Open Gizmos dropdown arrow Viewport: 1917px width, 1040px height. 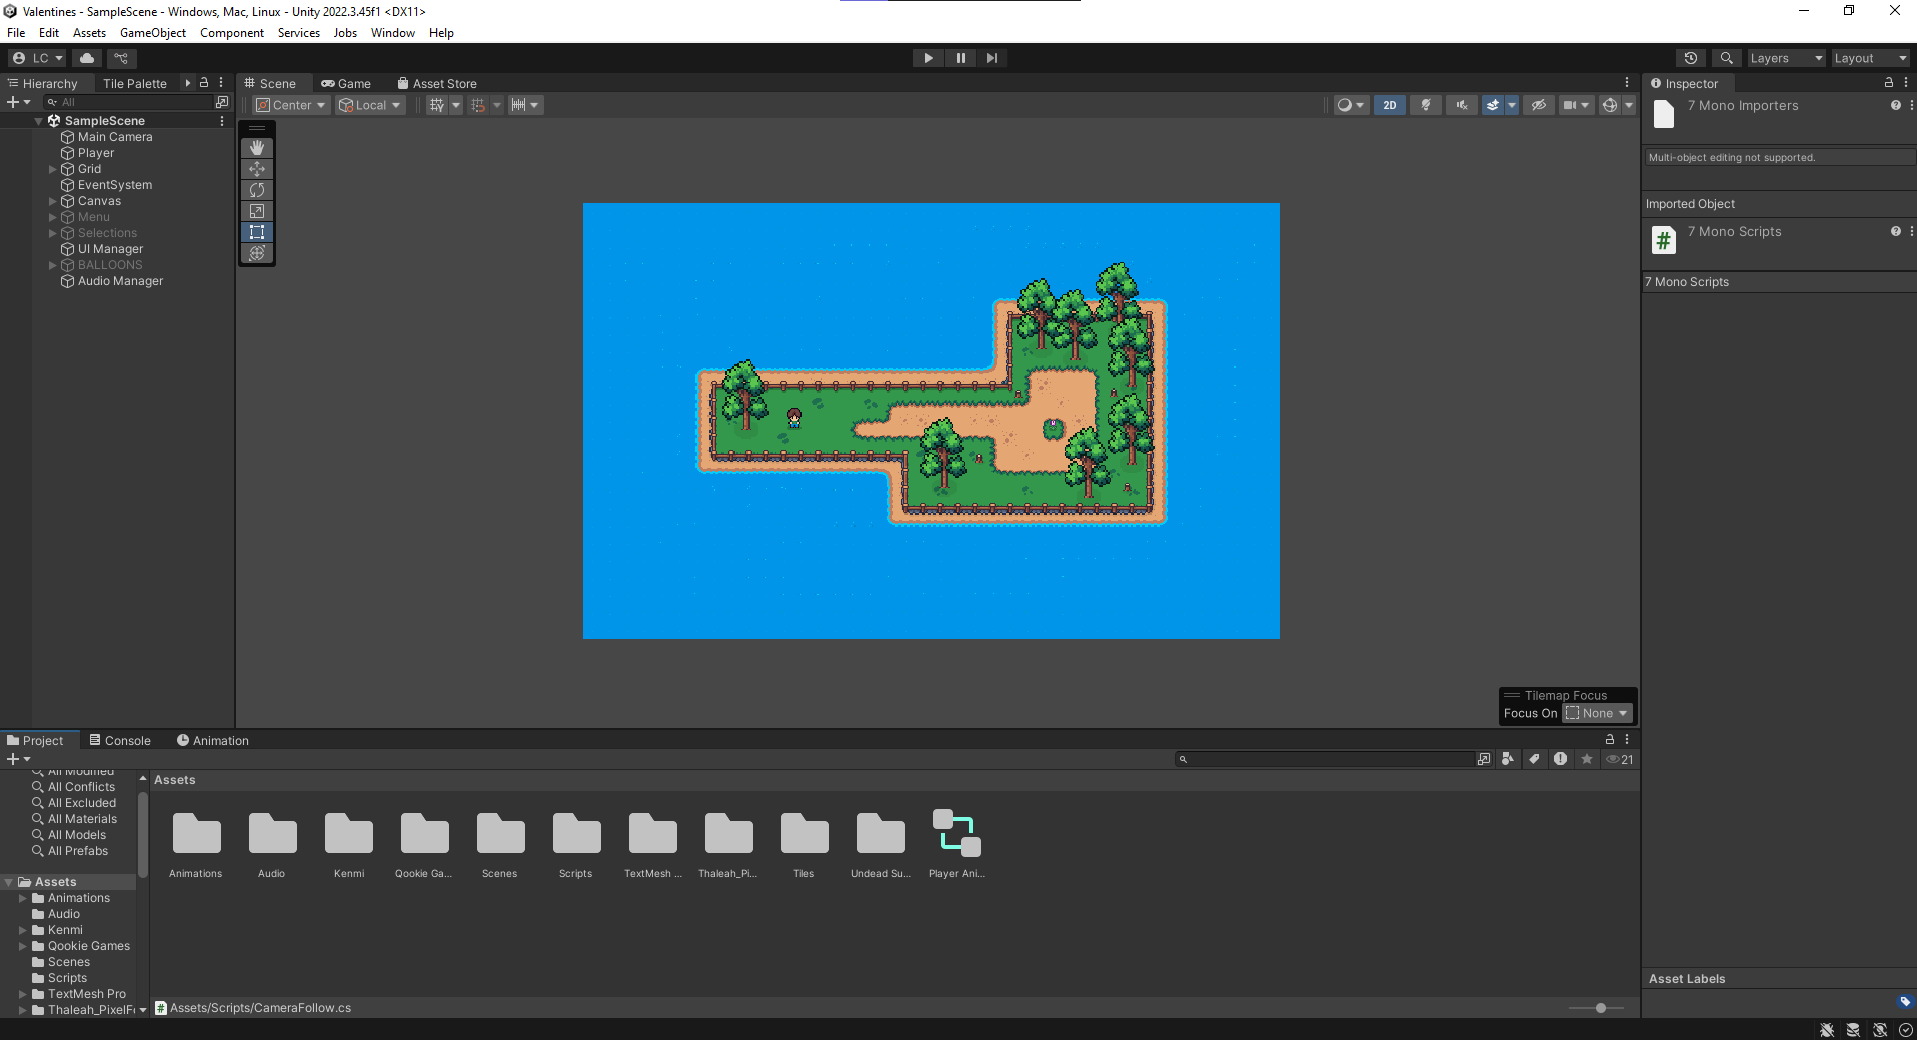pos(1629,105)
